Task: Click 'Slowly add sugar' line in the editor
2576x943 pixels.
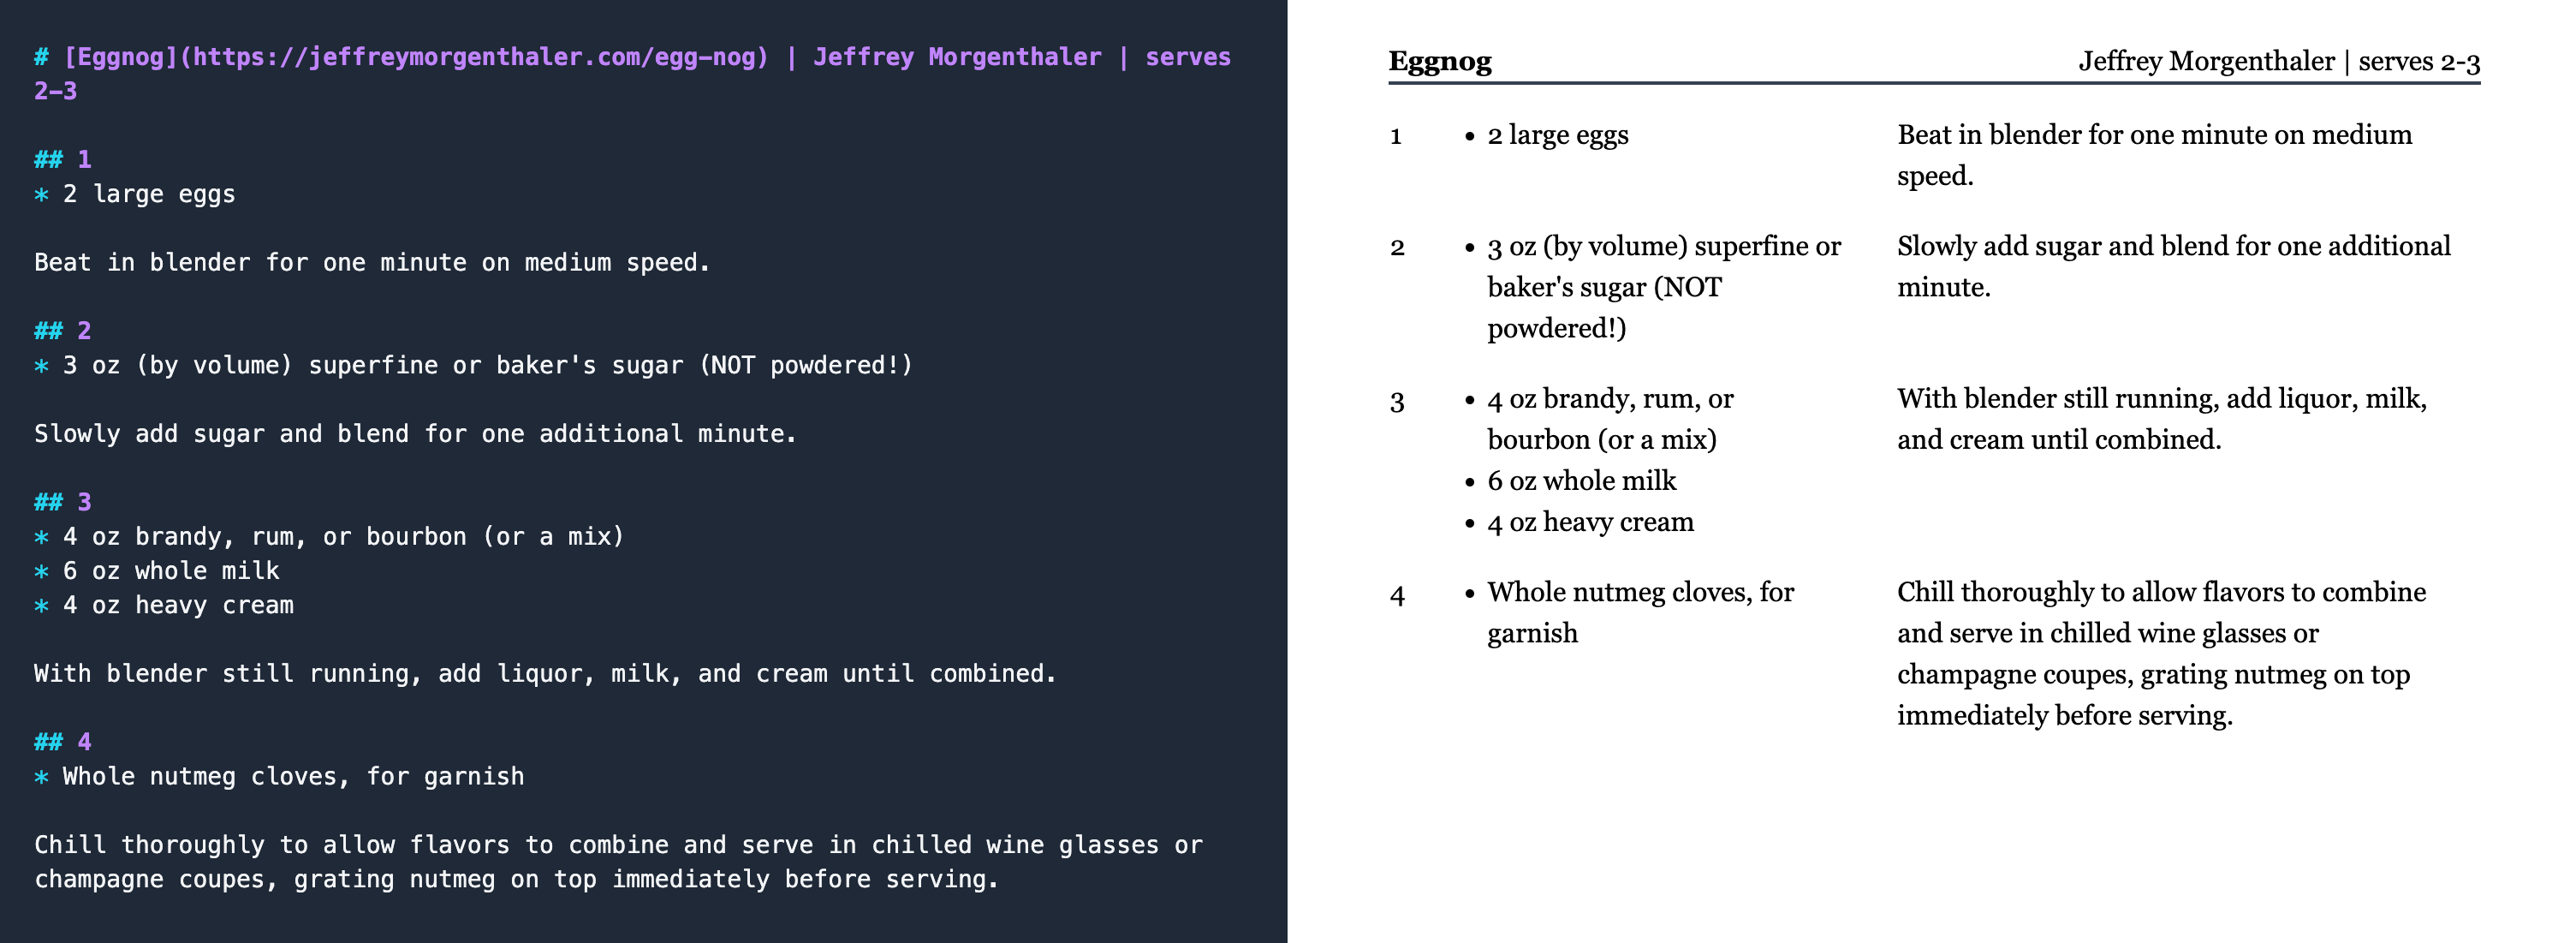Action: tap(415, 434)
